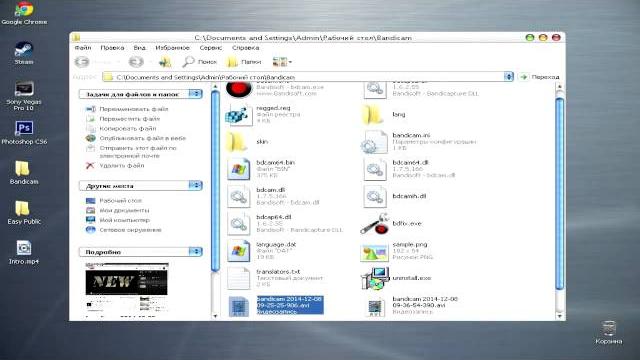
Task: Go to Рабочий стол in other places
Action: (x=120, y=200)
